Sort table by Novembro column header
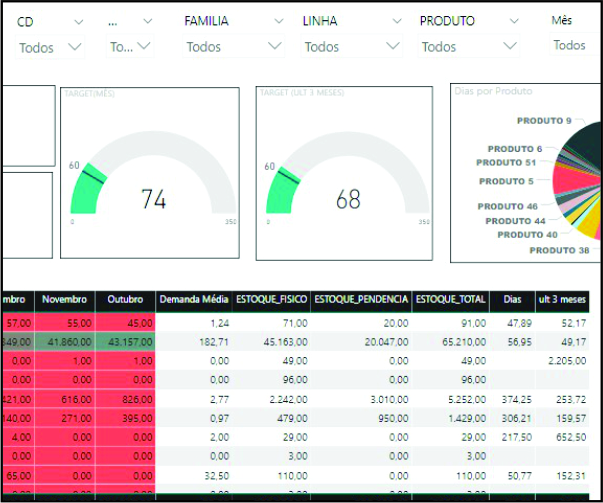 pyautogui.click(x=65, y=299)
